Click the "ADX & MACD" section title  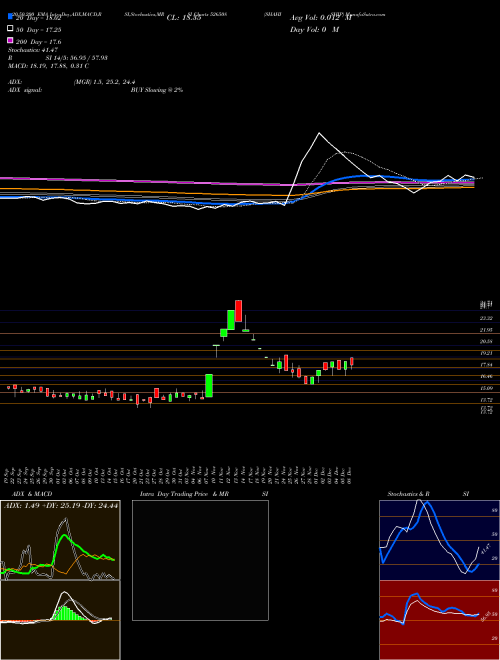tap(32, 494)
